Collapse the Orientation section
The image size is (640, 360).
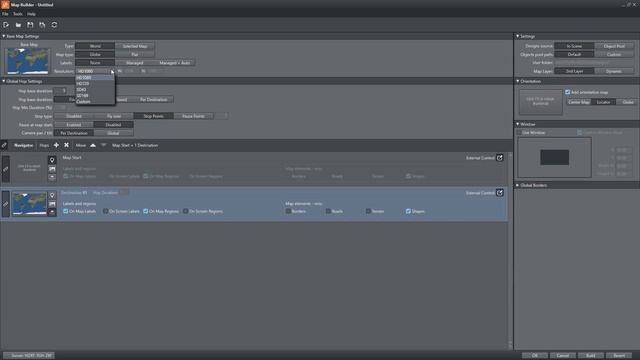point(518,81)
